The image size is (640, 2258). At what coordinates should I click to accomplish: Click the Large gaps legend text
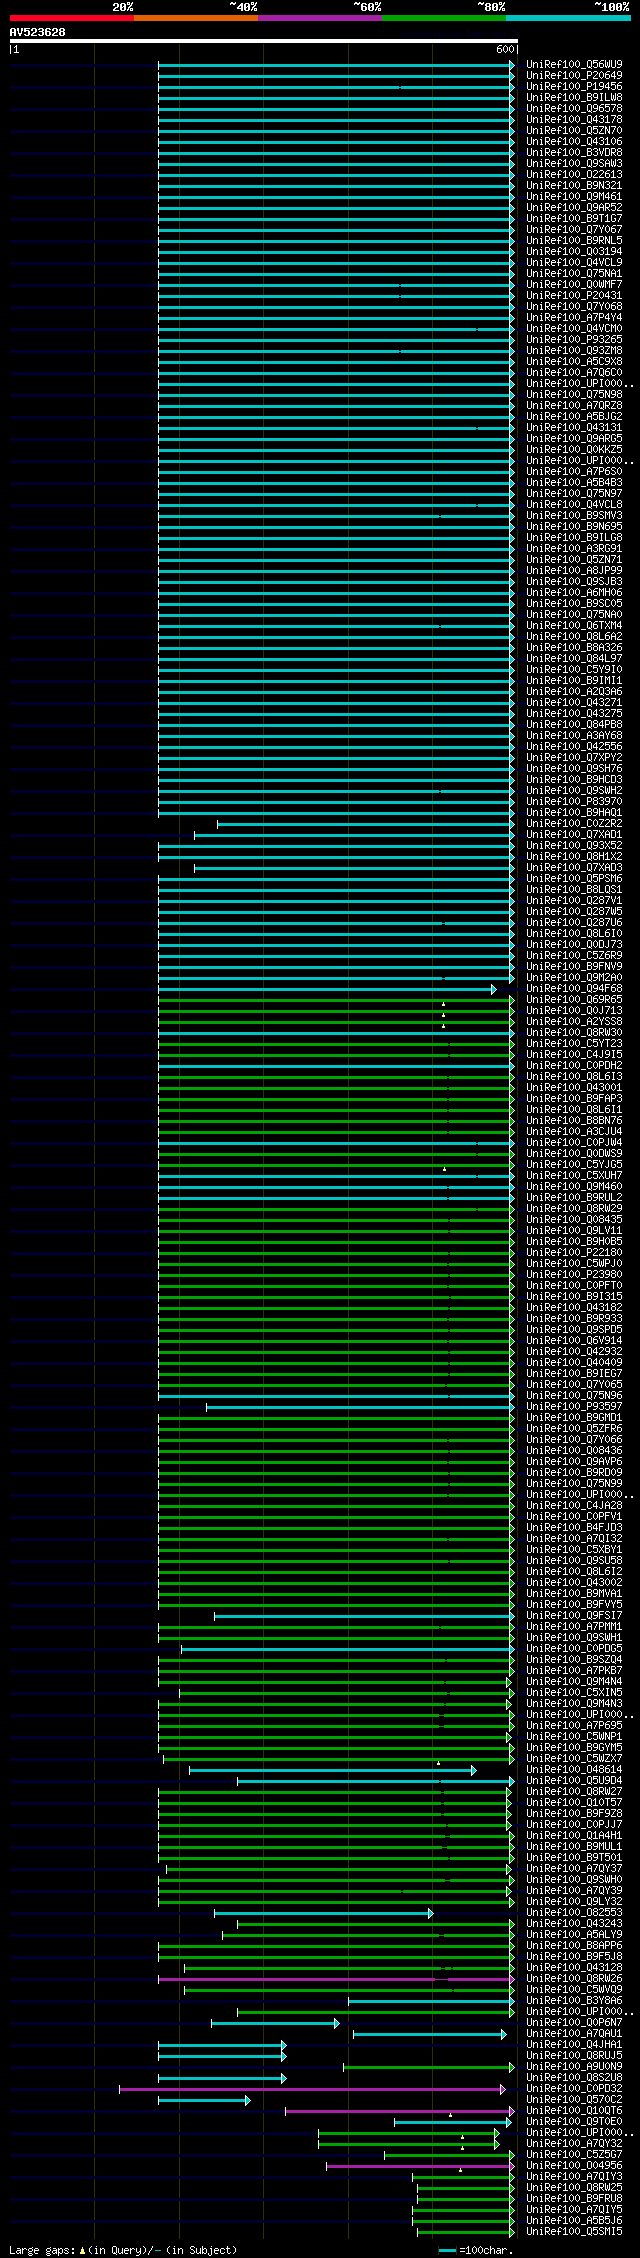tap(123, 2250)
